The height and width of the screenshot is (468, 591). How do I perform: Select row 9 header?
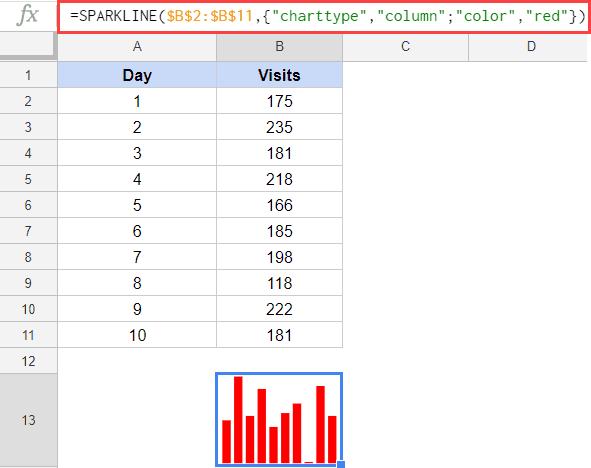tap(28, 283)
